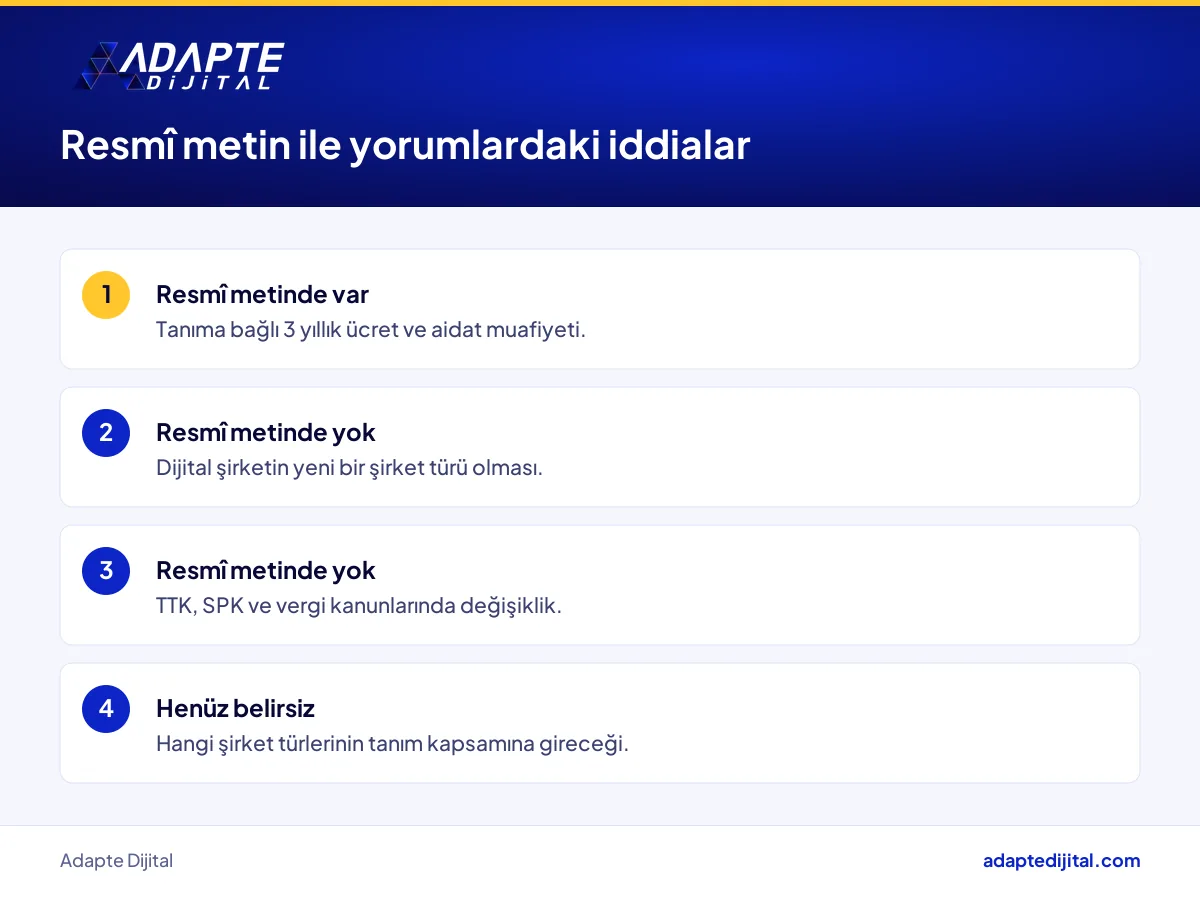Click 'Dijital şirketin yeni bir şirket türü' text
Image resolution: width=1200 pixels, height=911 pixels.
[349, 467]
